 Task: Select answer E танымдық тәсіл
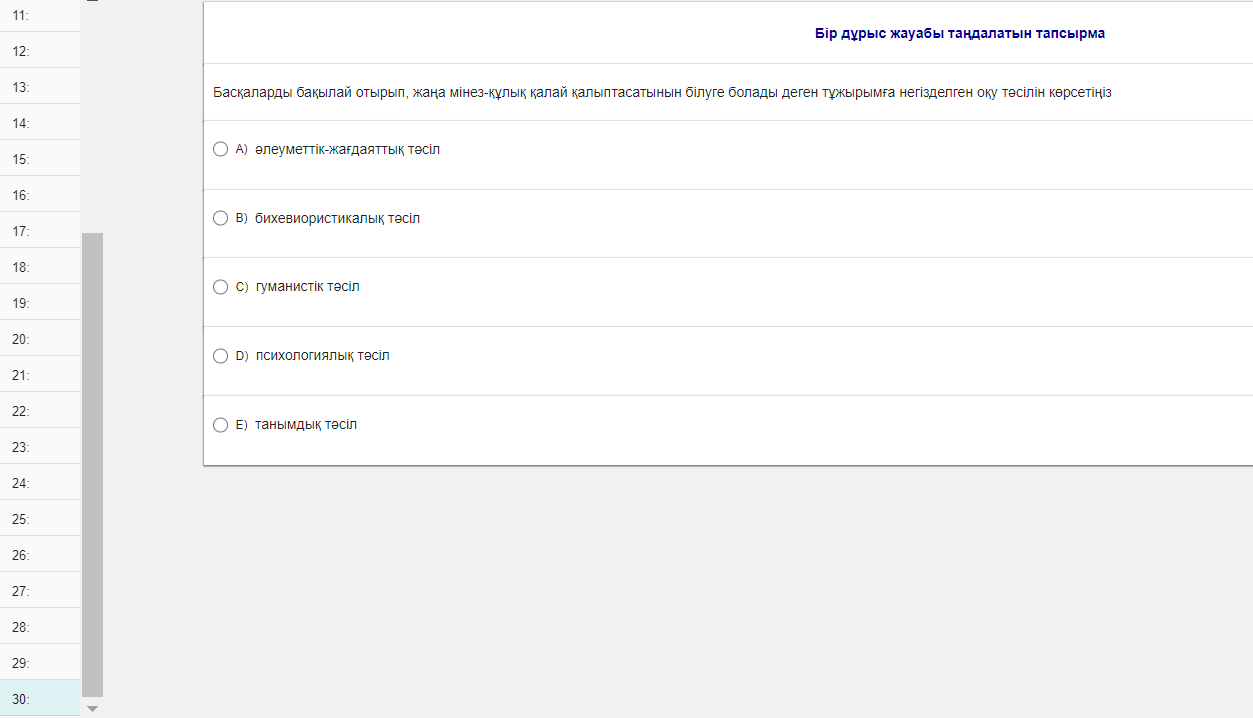[x=221, y=425]
